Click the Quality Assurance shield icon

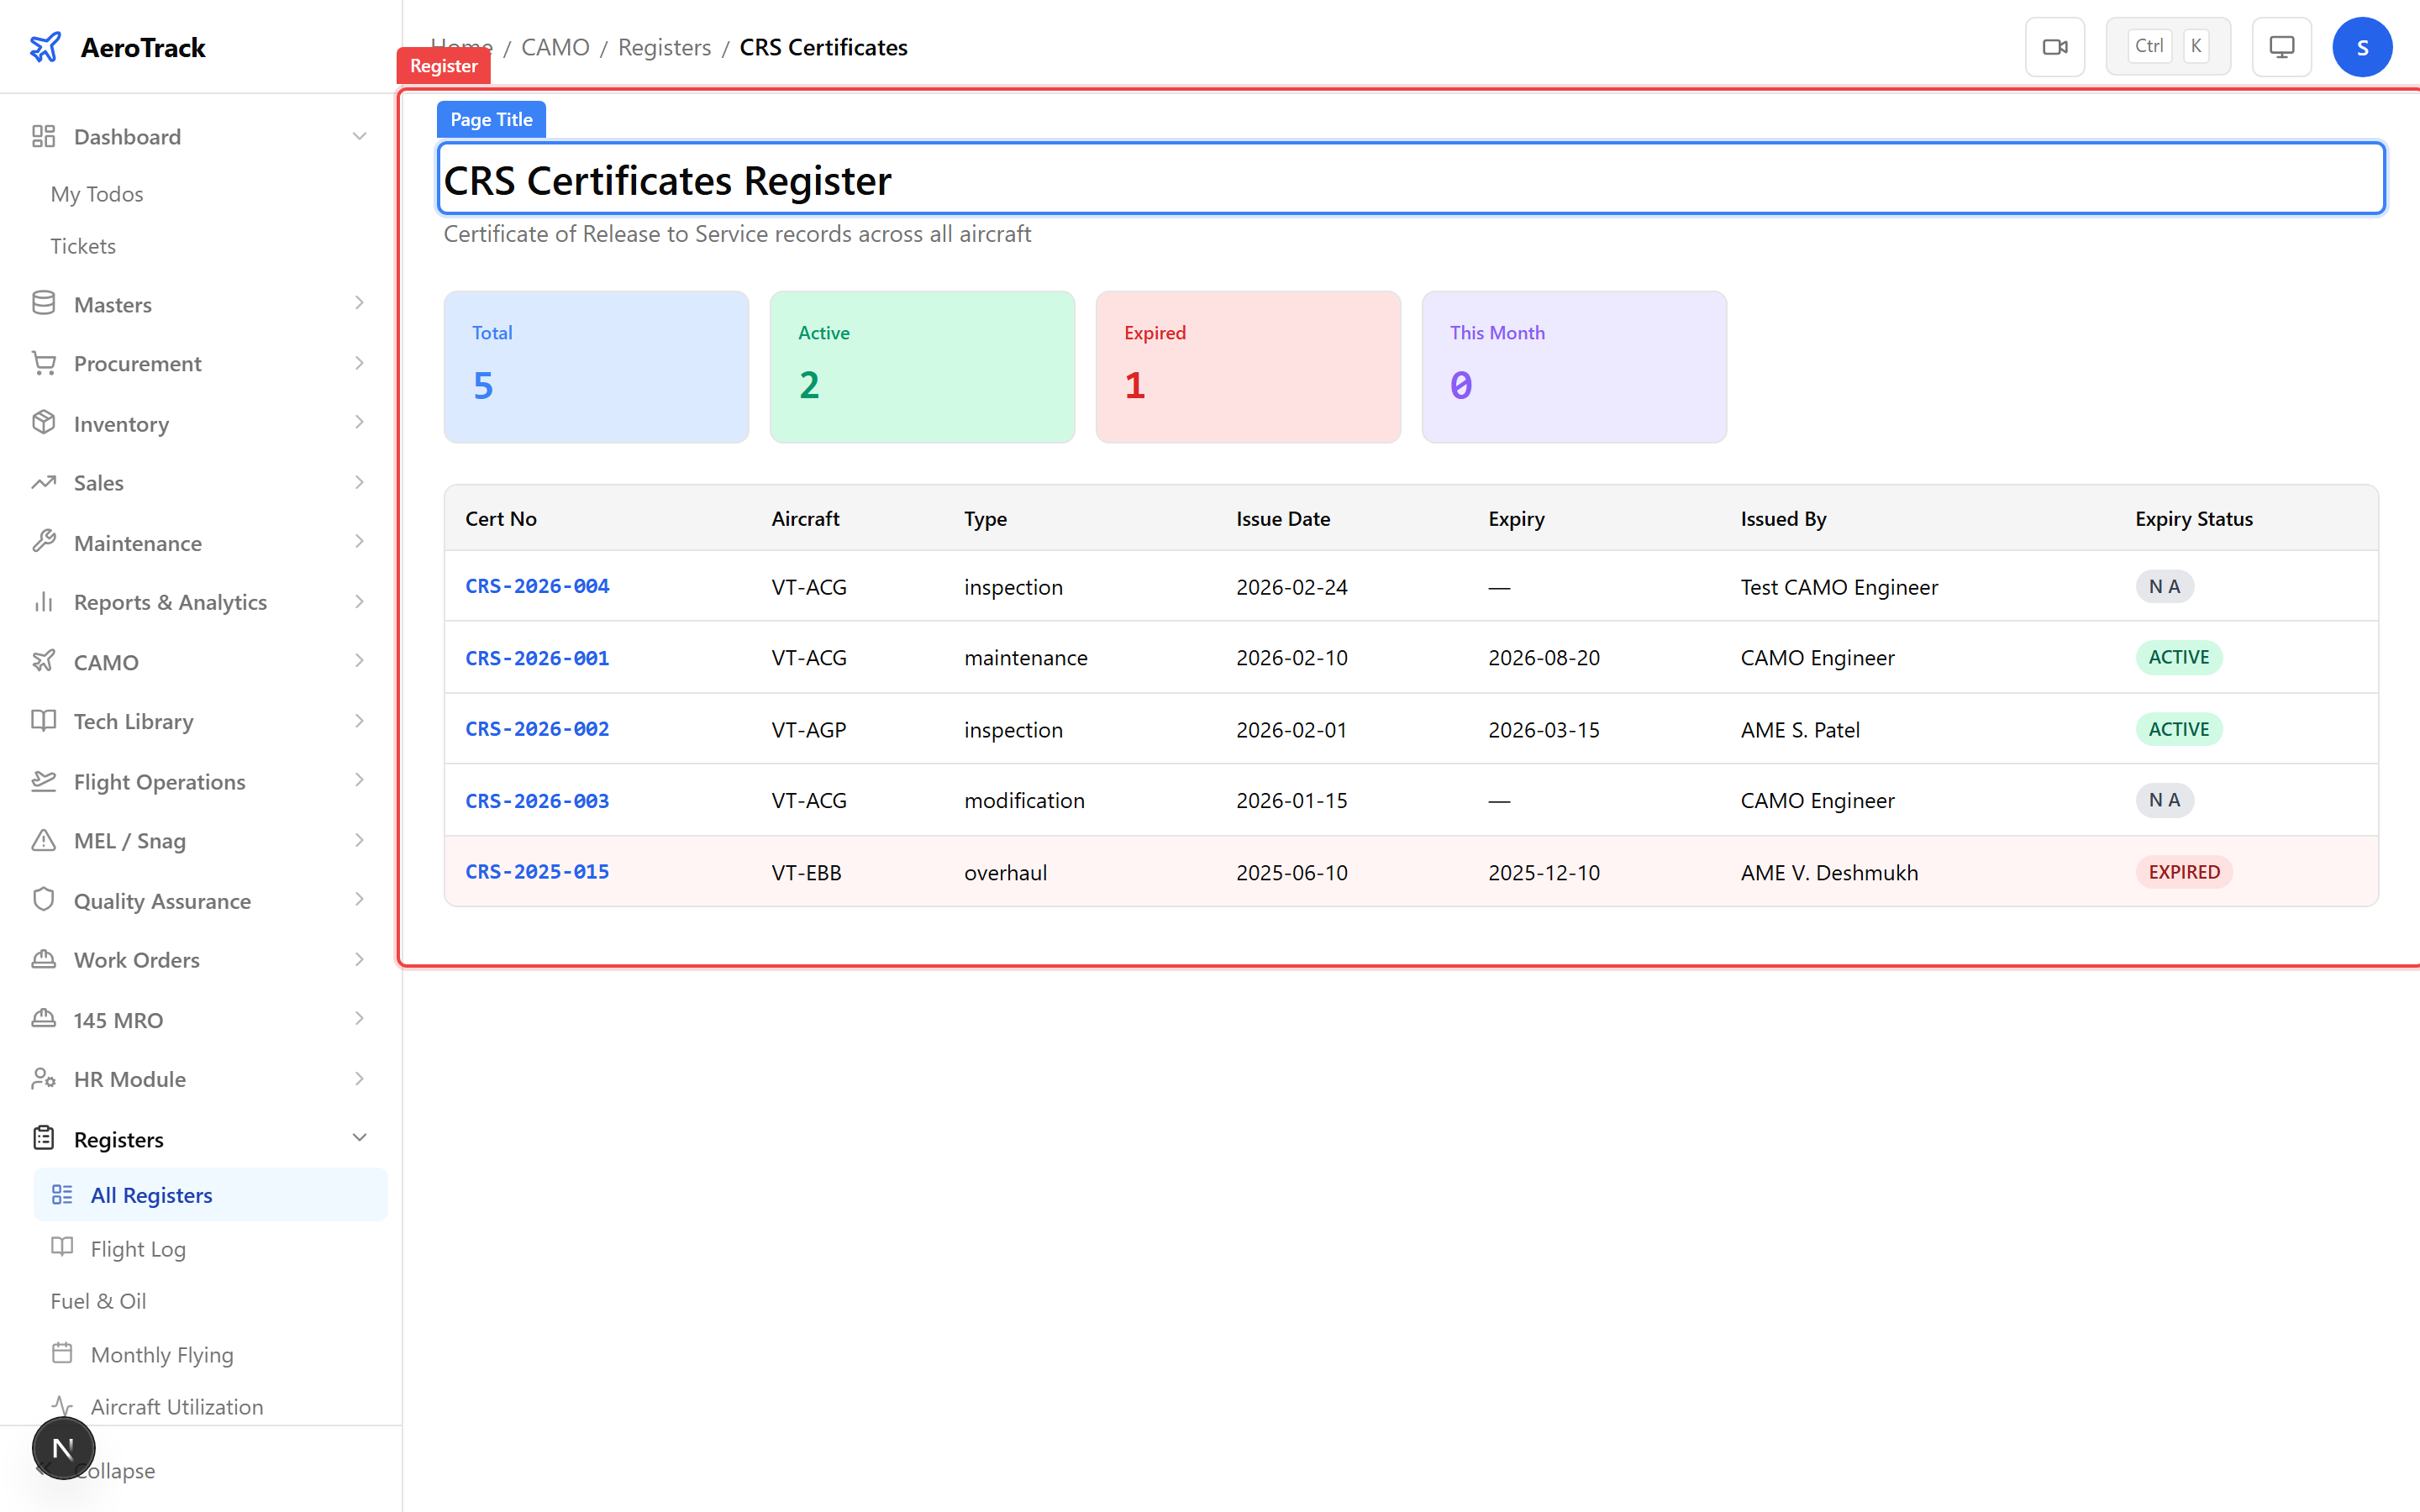pos(43,900)
